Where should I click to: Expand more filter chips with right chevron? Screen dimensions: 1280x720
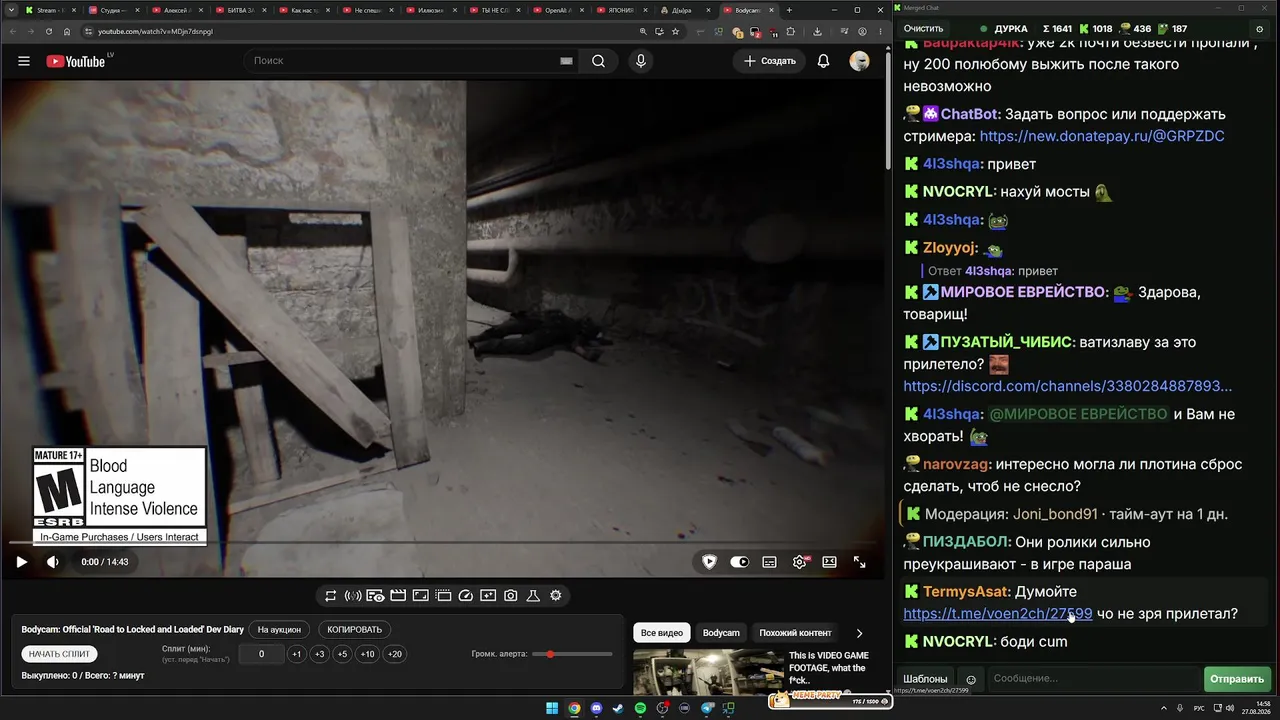tap(859, 633)
